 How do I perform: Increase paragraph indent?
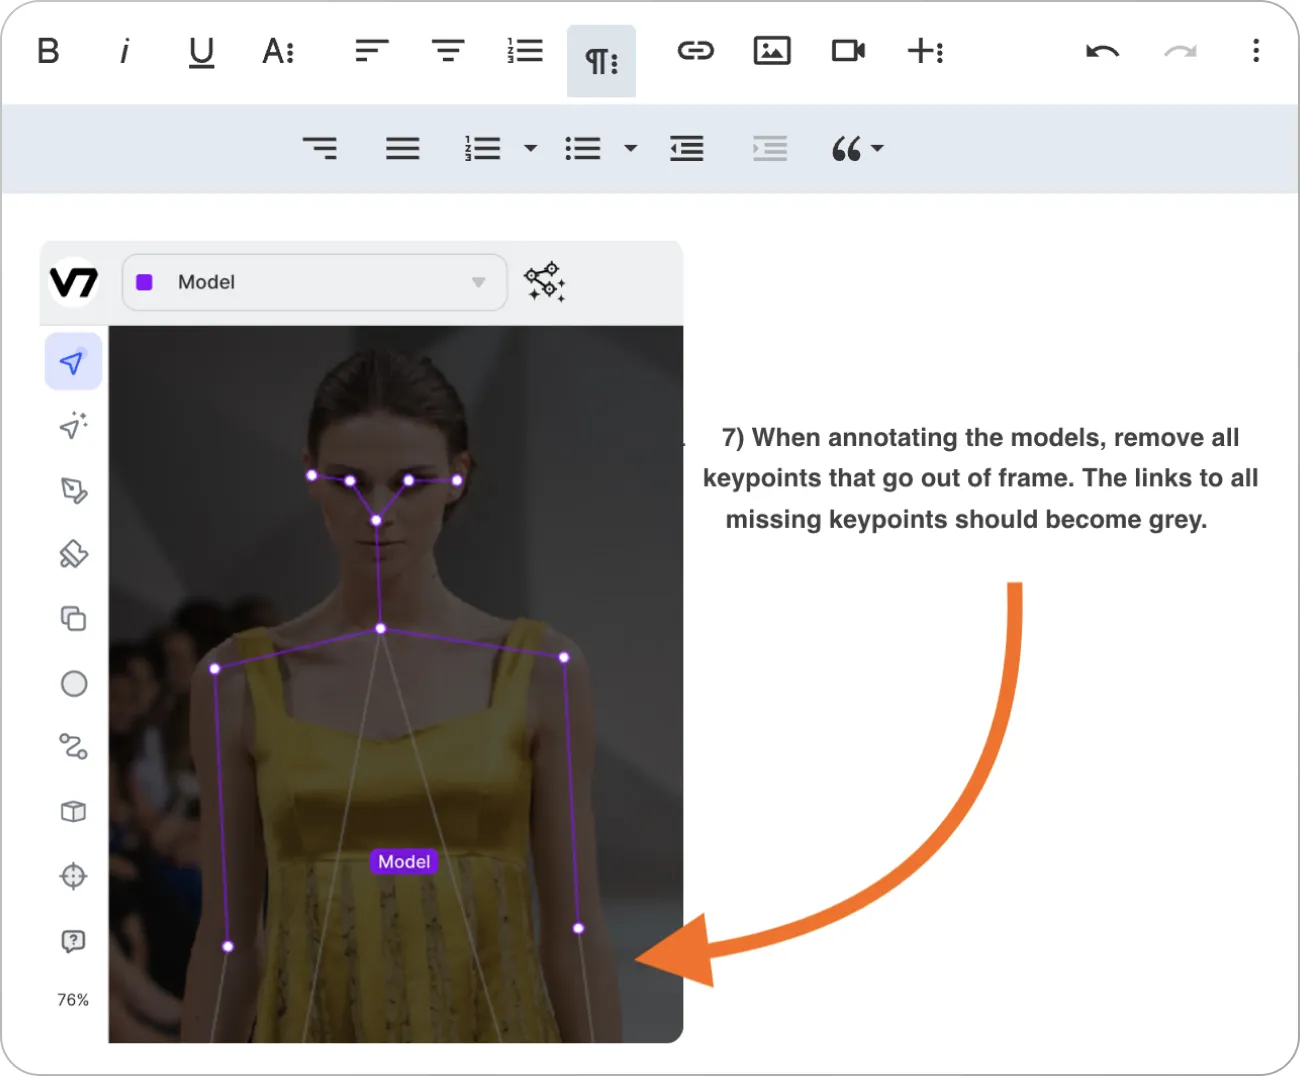pos(770,149)
